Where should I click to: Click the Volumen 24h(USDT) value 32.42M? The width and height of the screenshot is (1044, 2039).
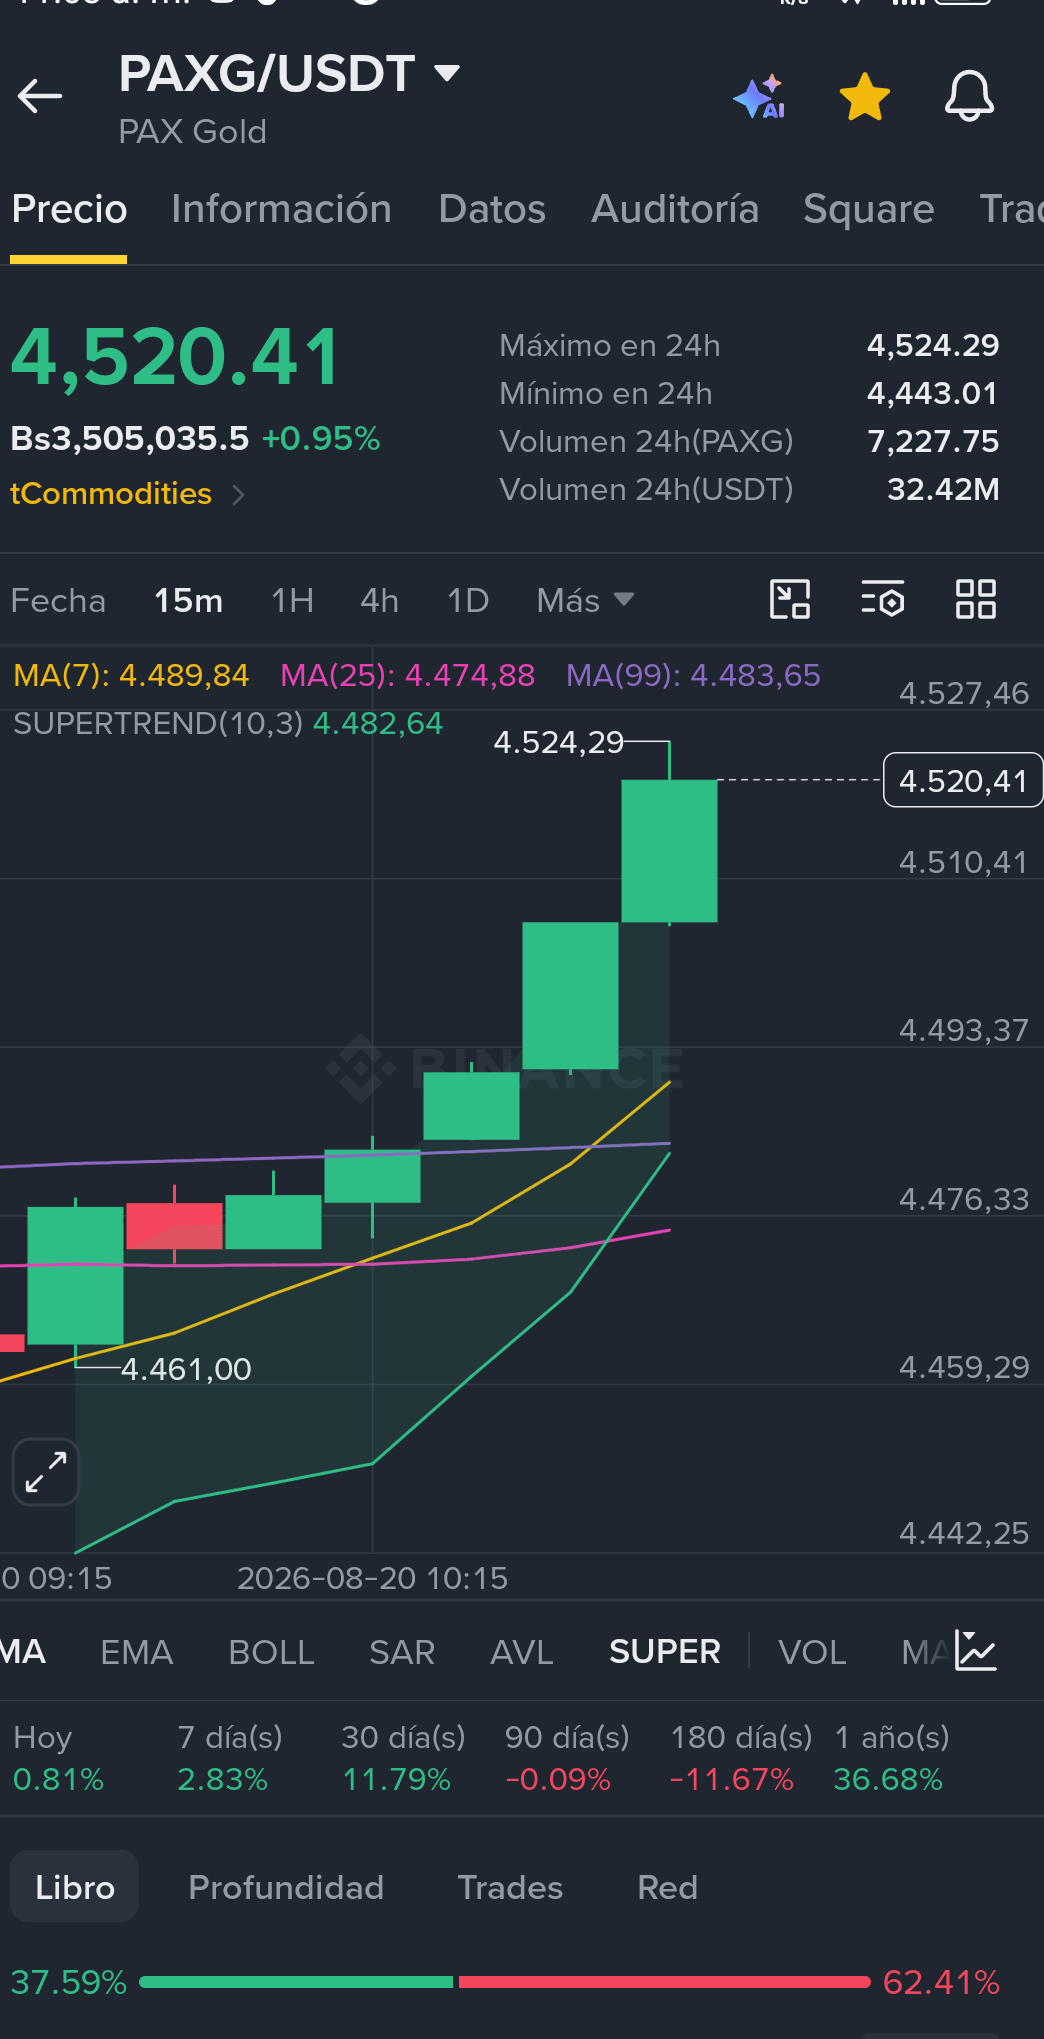click(x=943, y=490)
